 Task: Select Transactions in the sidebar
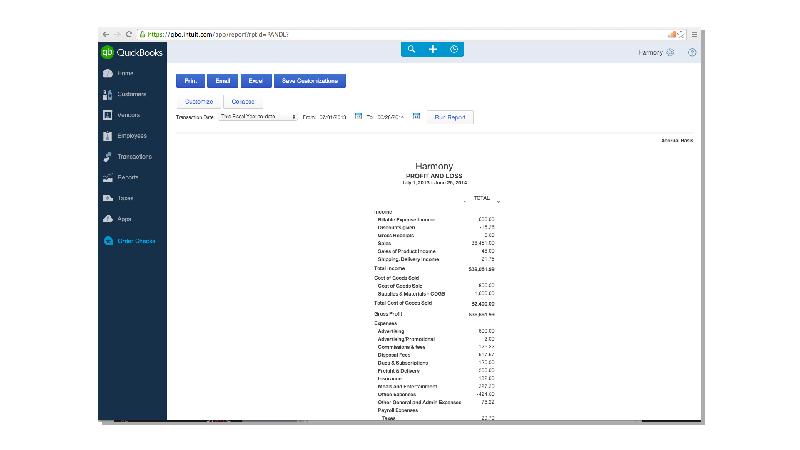pyautogui.click(x=134, y=157)
